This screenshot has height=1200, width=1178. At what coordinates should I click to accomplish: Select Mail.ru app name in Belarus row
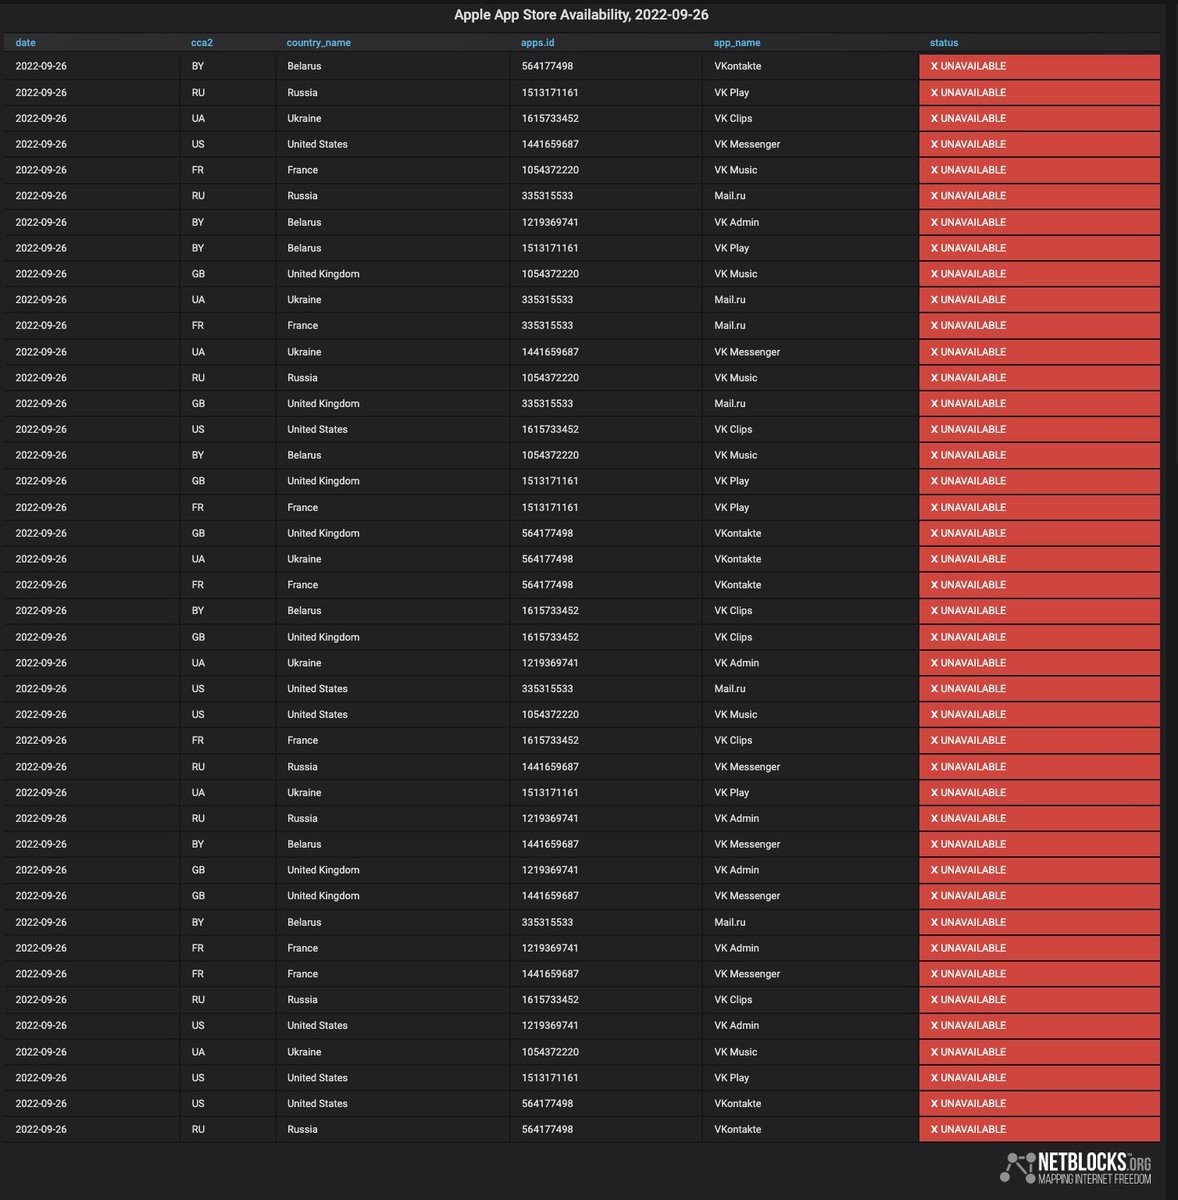click(729, 922)
